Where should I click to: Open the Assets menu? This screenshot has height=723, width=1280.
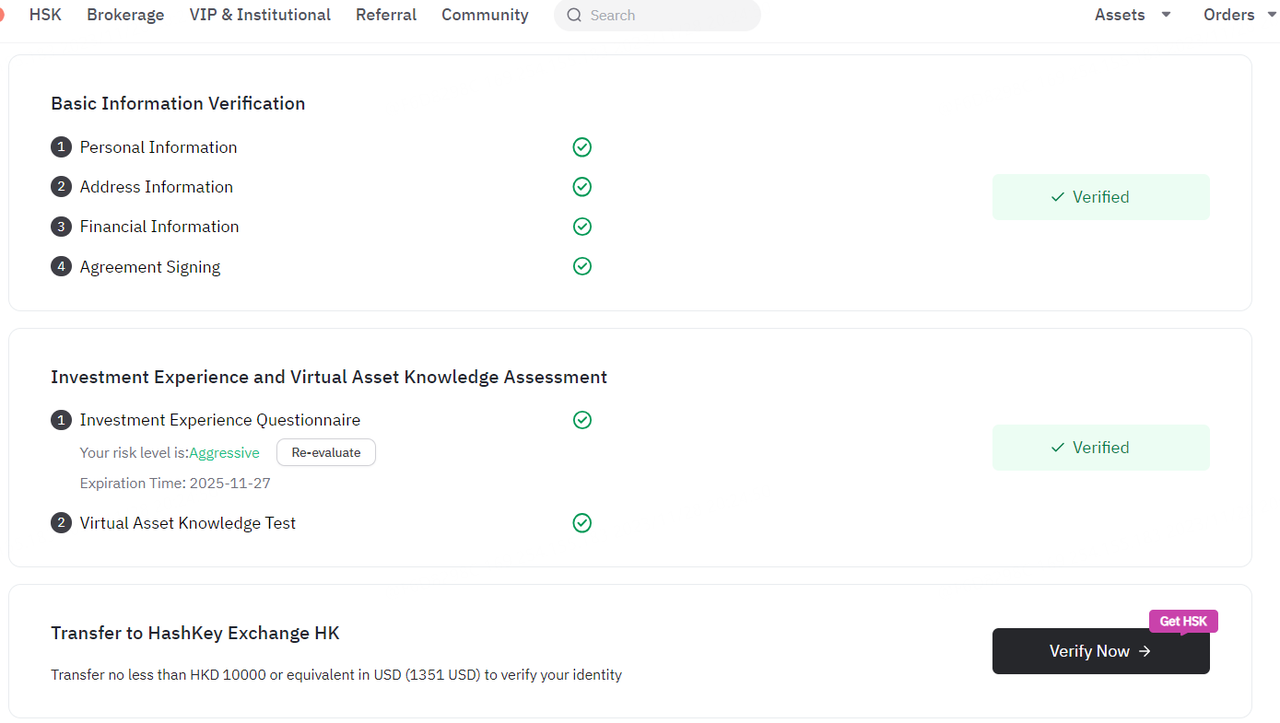coord(1120,15)
